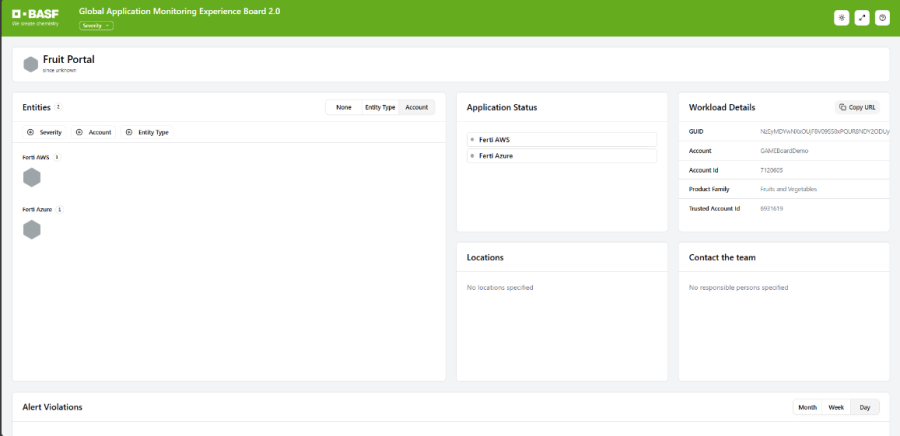The width and height of the screenshot is (900, 436).
Task: Click the Ferti Azure group label in Entities
Action: [37, 209]
